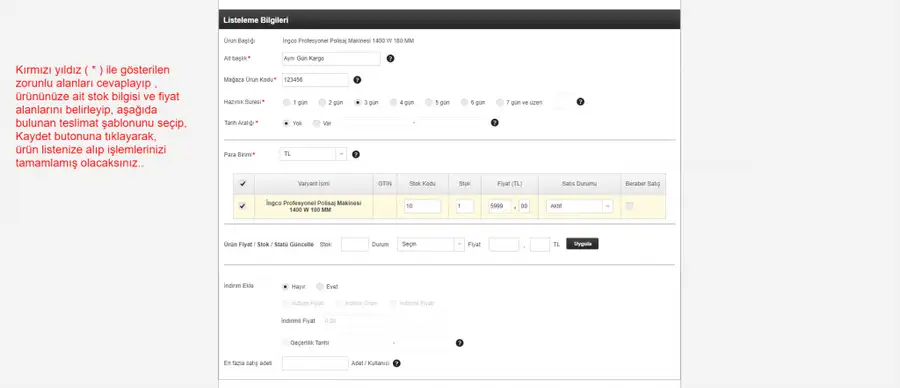The height and width of the screenshot is (388, 900).
Task: Open help icon for Tarih Aralığı row
Action: (495, 122)
